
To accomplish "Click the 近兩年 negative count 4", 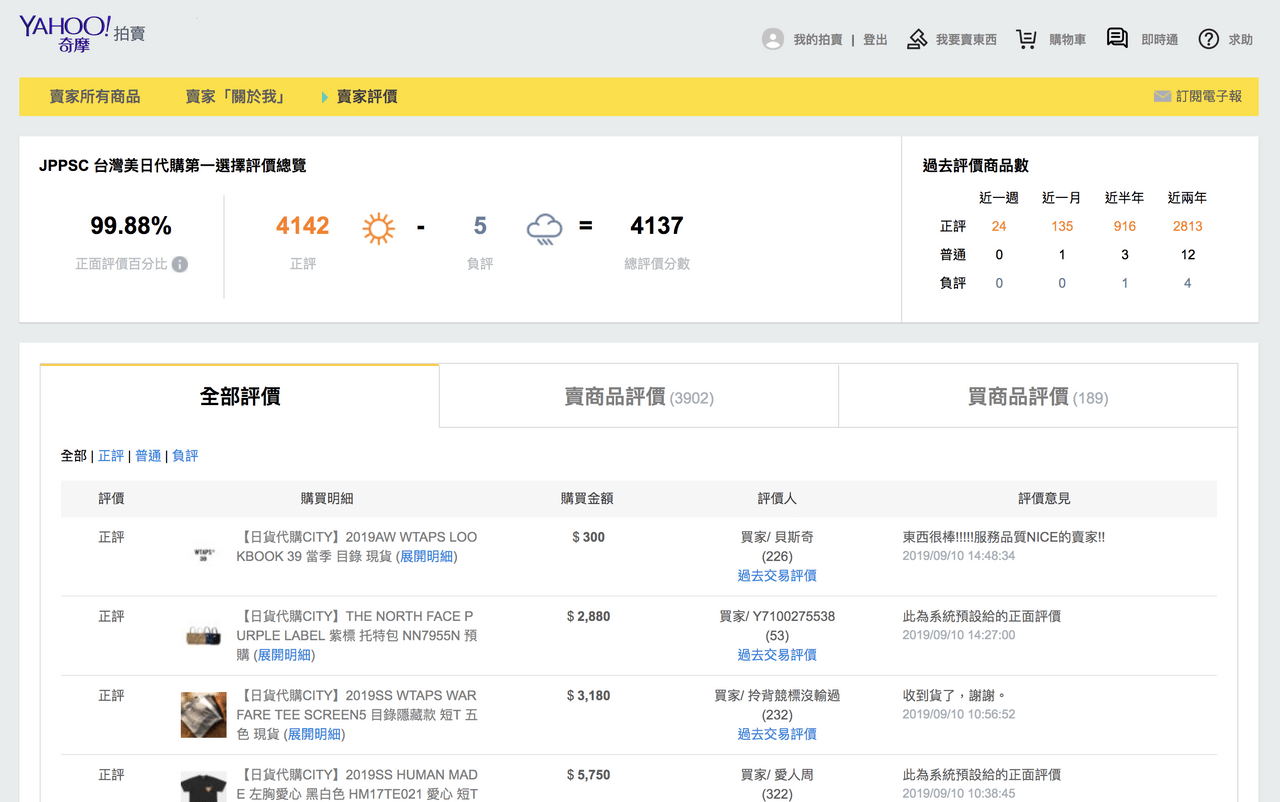I will [1188, 283].
